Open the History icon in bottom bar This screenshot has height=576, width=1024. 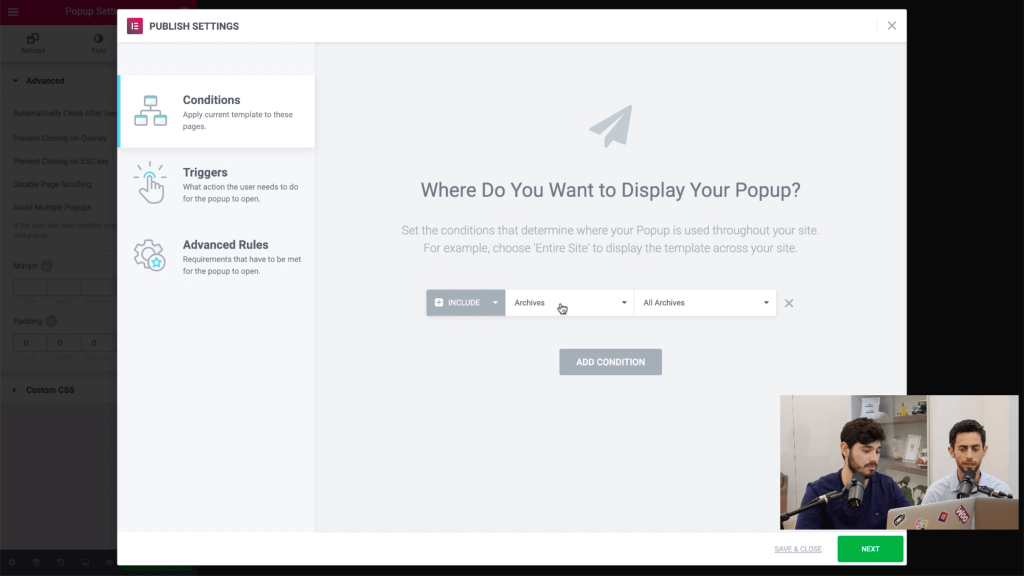[61, 563]
